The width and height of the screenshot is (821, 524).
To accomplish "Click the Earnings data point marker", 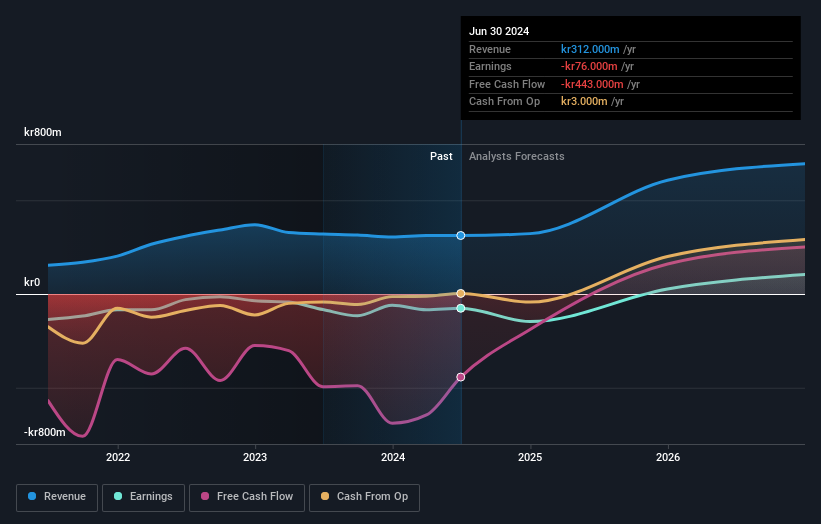I will (x=461, y=308).
